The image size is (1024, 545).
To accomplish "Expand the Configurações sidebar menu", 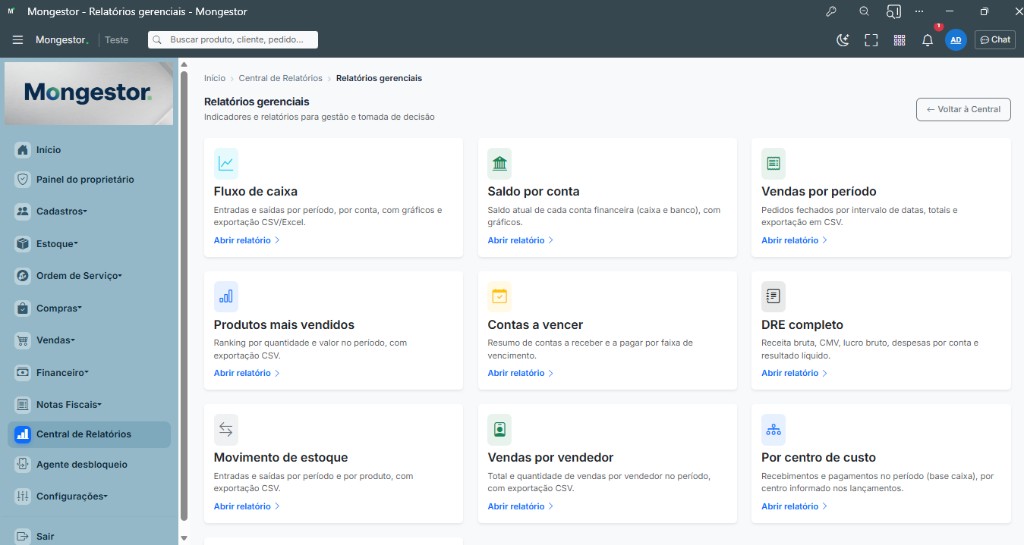I will point(89,496).
